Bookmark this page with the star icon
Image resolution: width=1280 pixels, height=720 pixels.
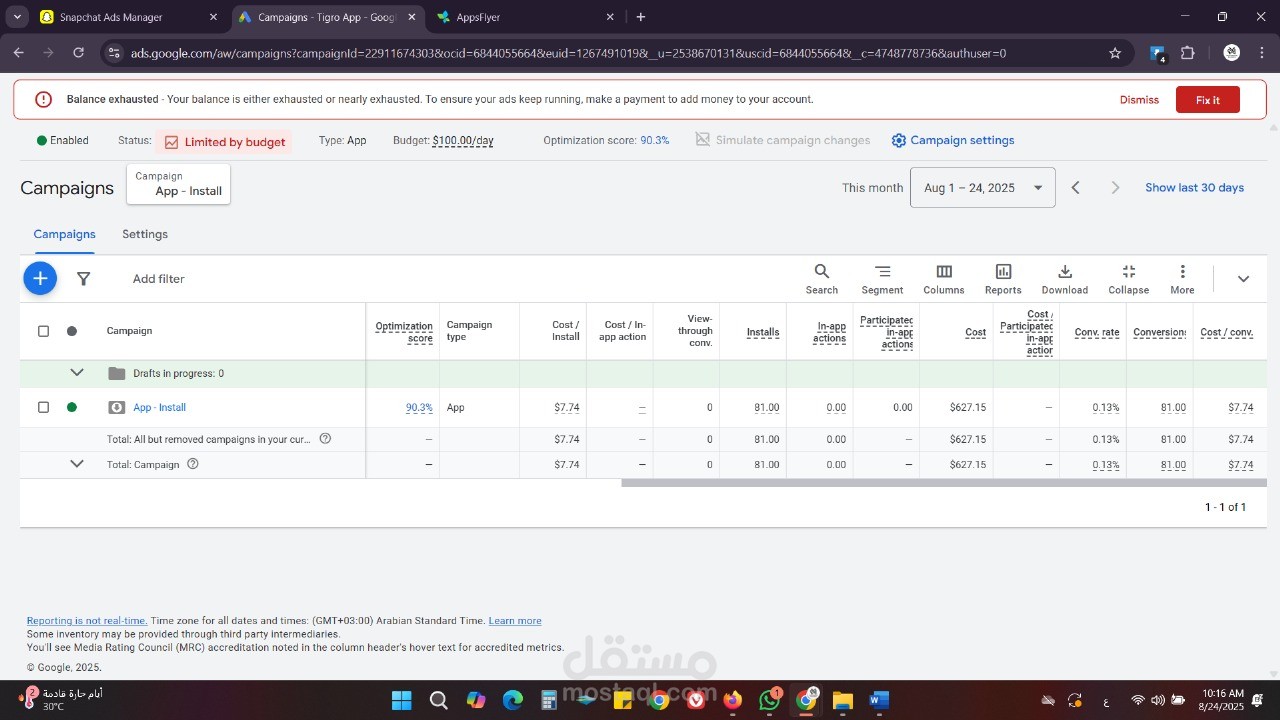click(1115, 53)
